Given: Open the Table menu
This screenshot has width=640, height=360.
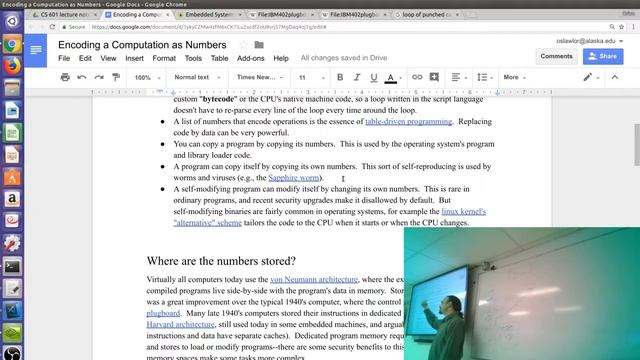Looking at the screenshot, I should pyautogui.click(x=219, y=58).
